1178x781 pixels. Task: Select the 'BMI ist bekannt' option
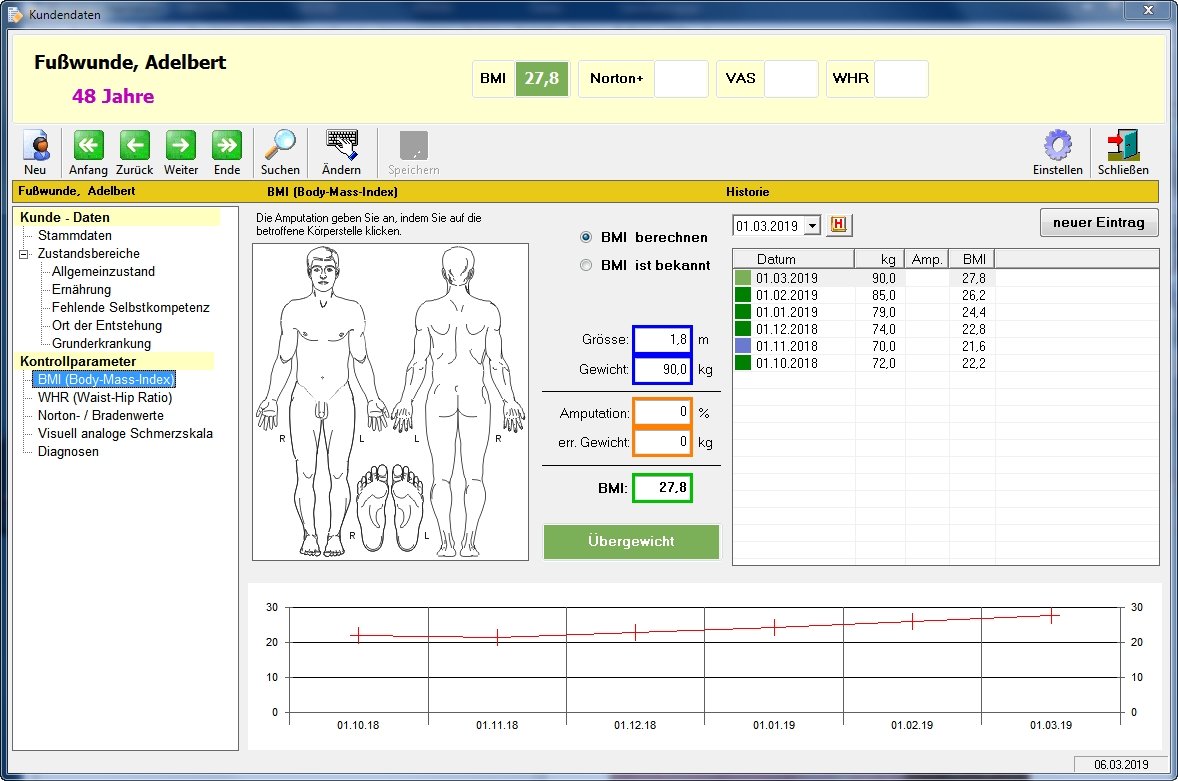coord(586,266)
